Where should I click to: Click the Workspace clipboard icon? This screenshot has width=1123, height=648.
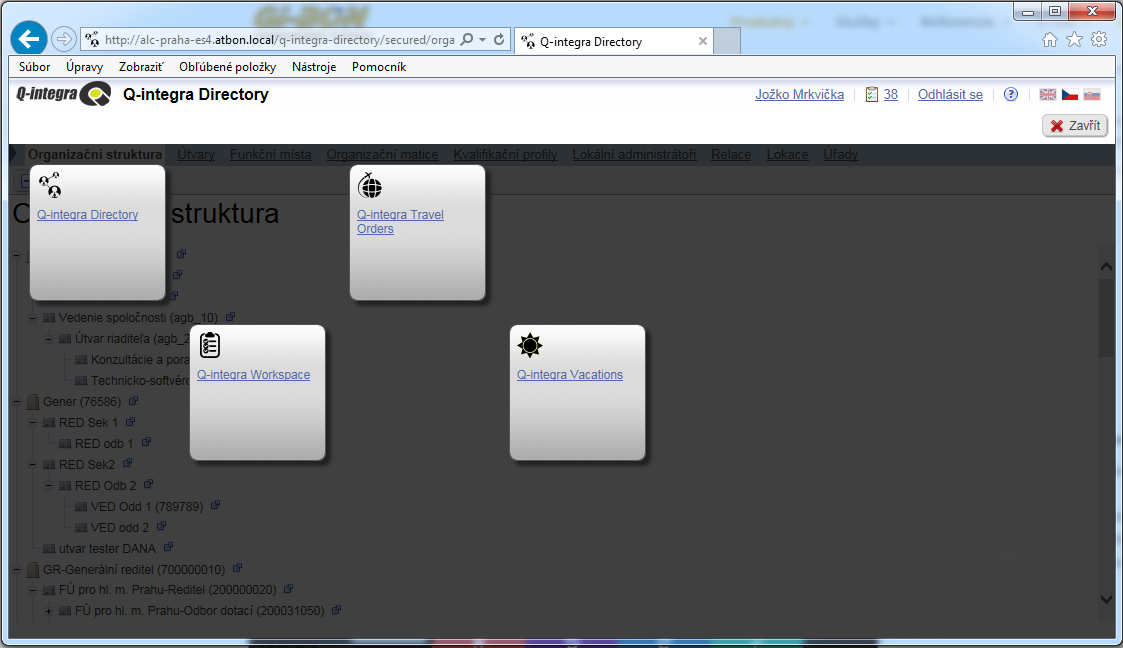210,345
